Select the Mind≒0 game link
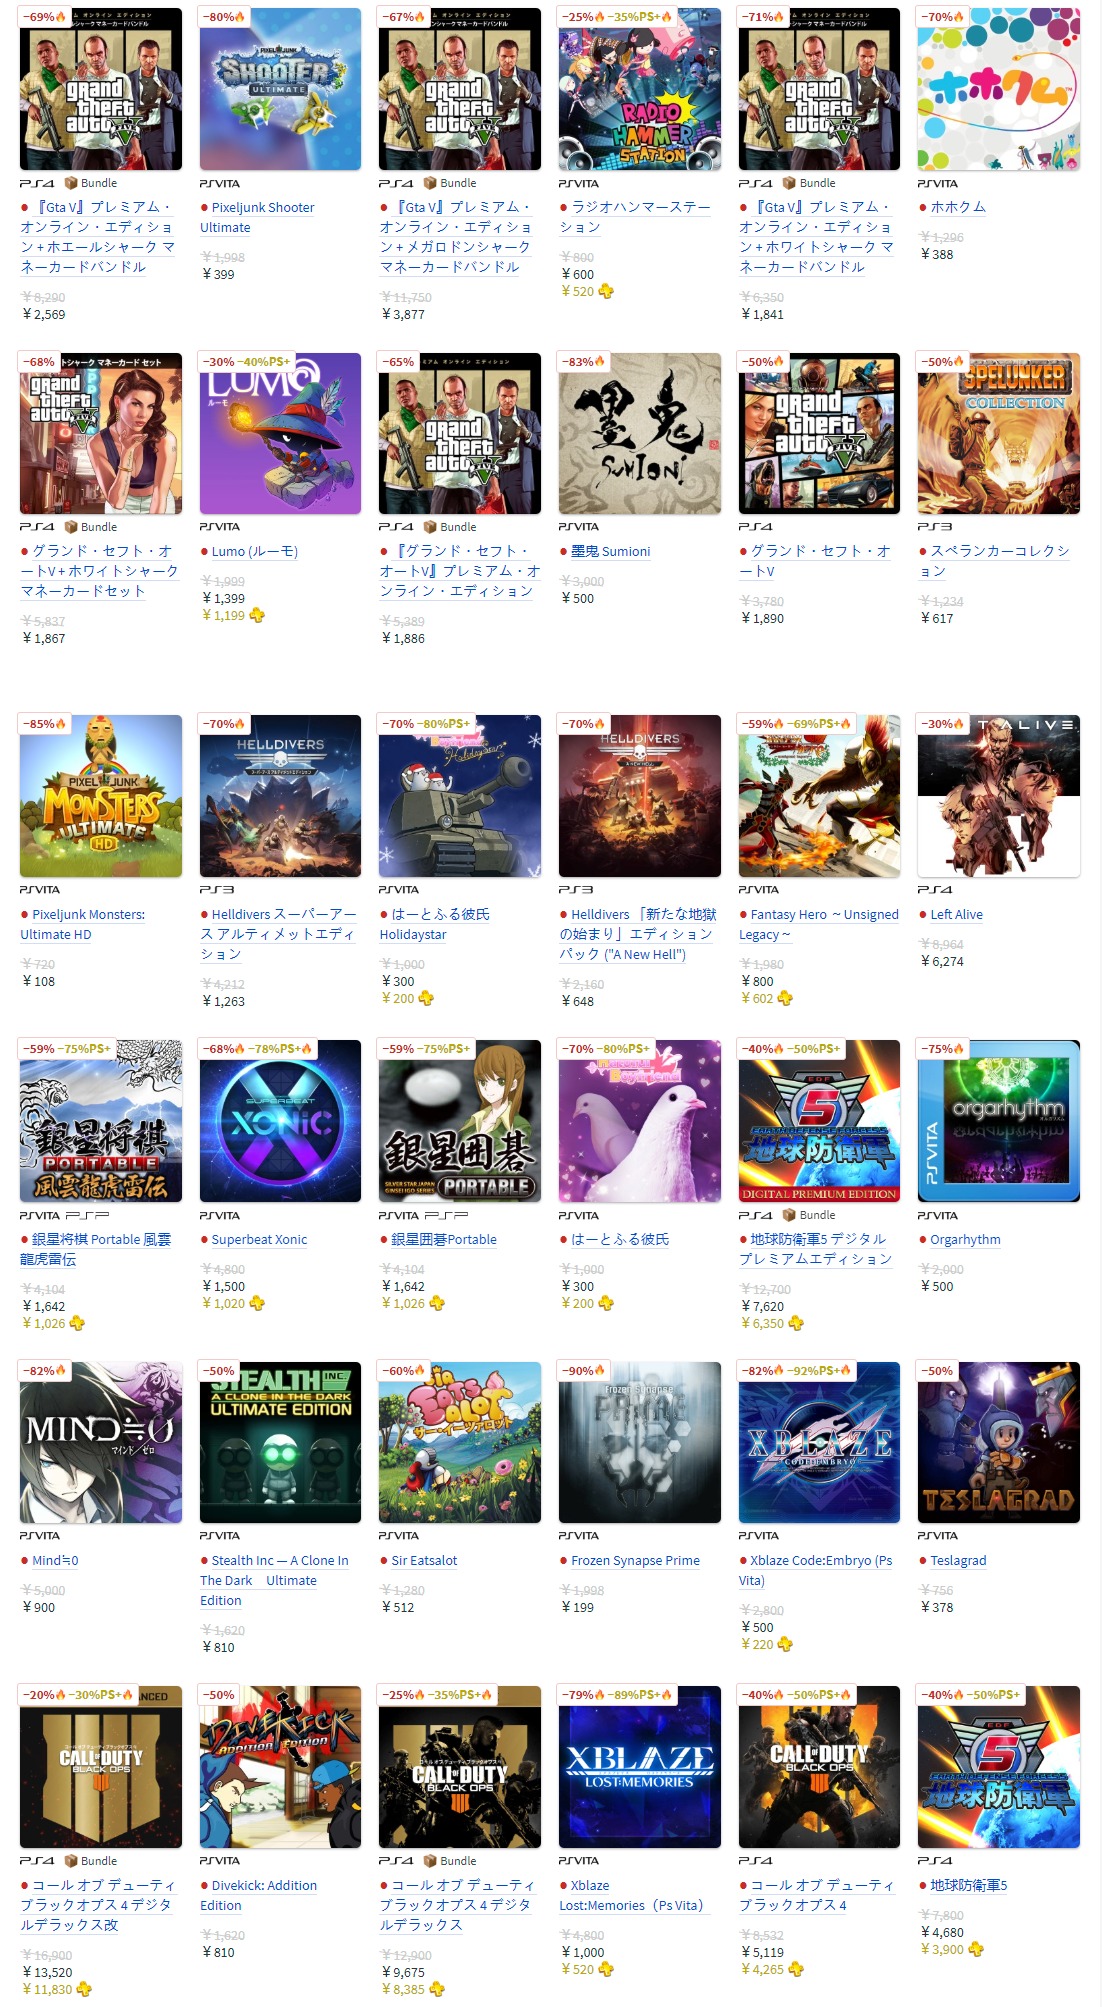 (55, 1560)
